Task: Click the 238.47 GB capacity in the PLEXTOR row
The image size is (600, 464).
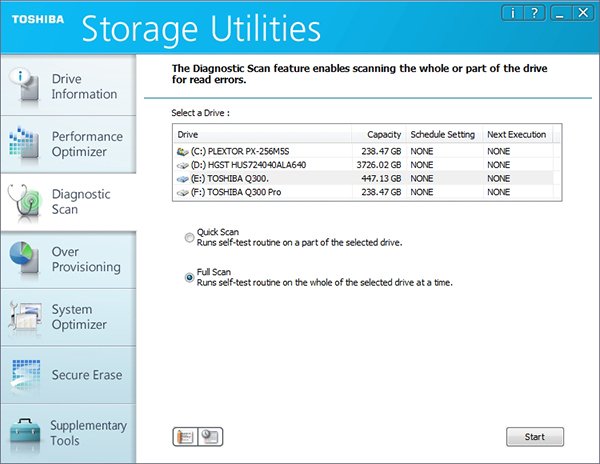Action: 381,151
